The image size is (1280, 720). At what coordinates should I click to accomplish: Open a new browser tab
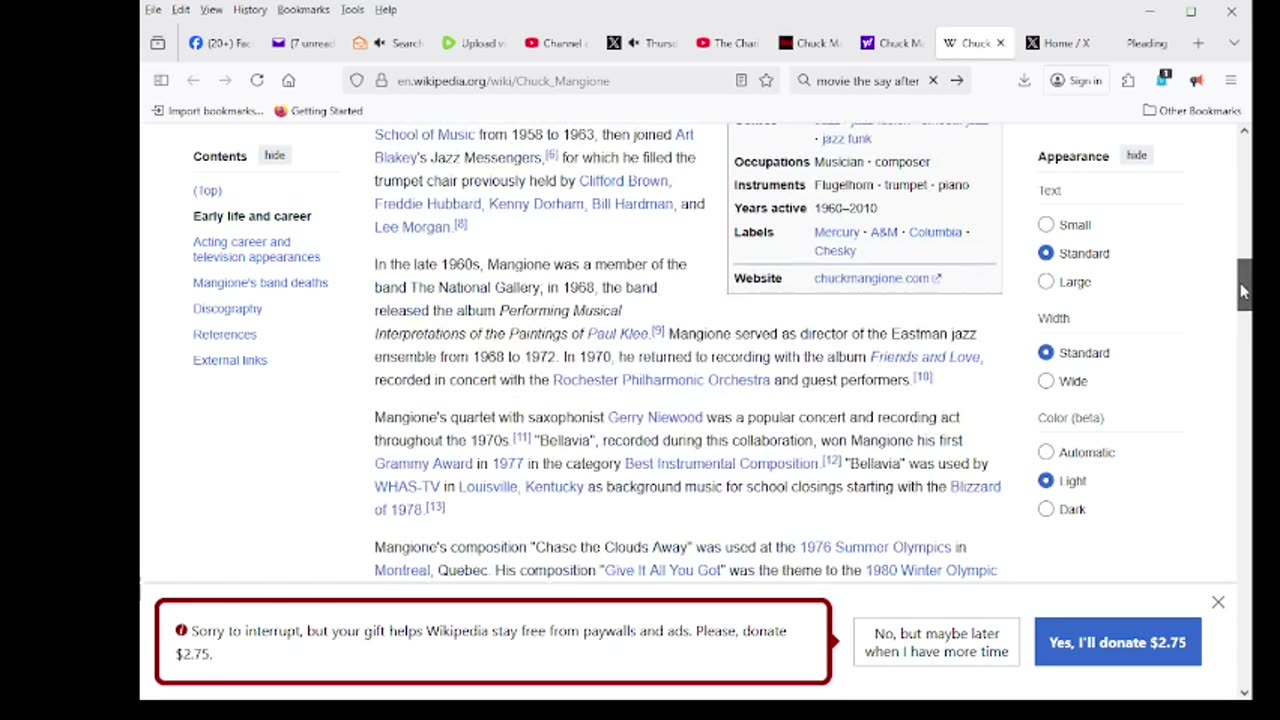(x=1198, y=43)
